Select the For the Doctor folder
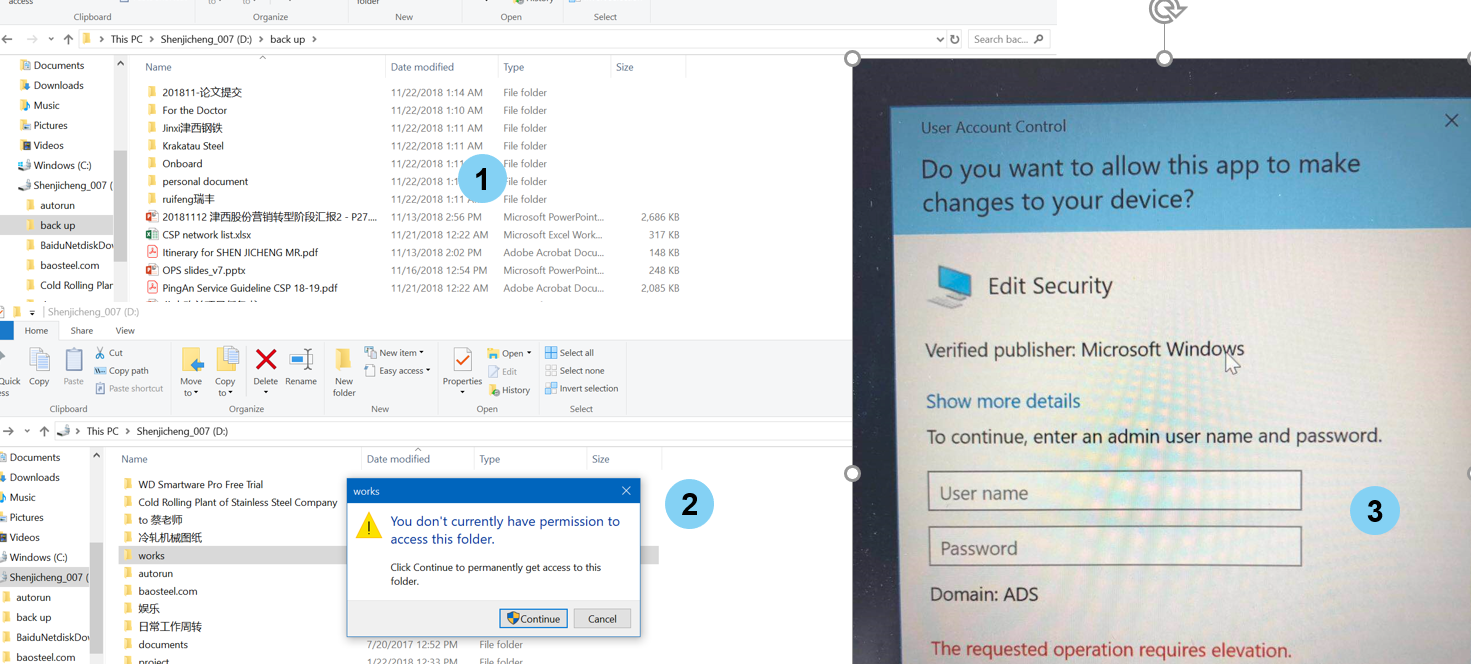1471x664 pixels. point(194,111)
